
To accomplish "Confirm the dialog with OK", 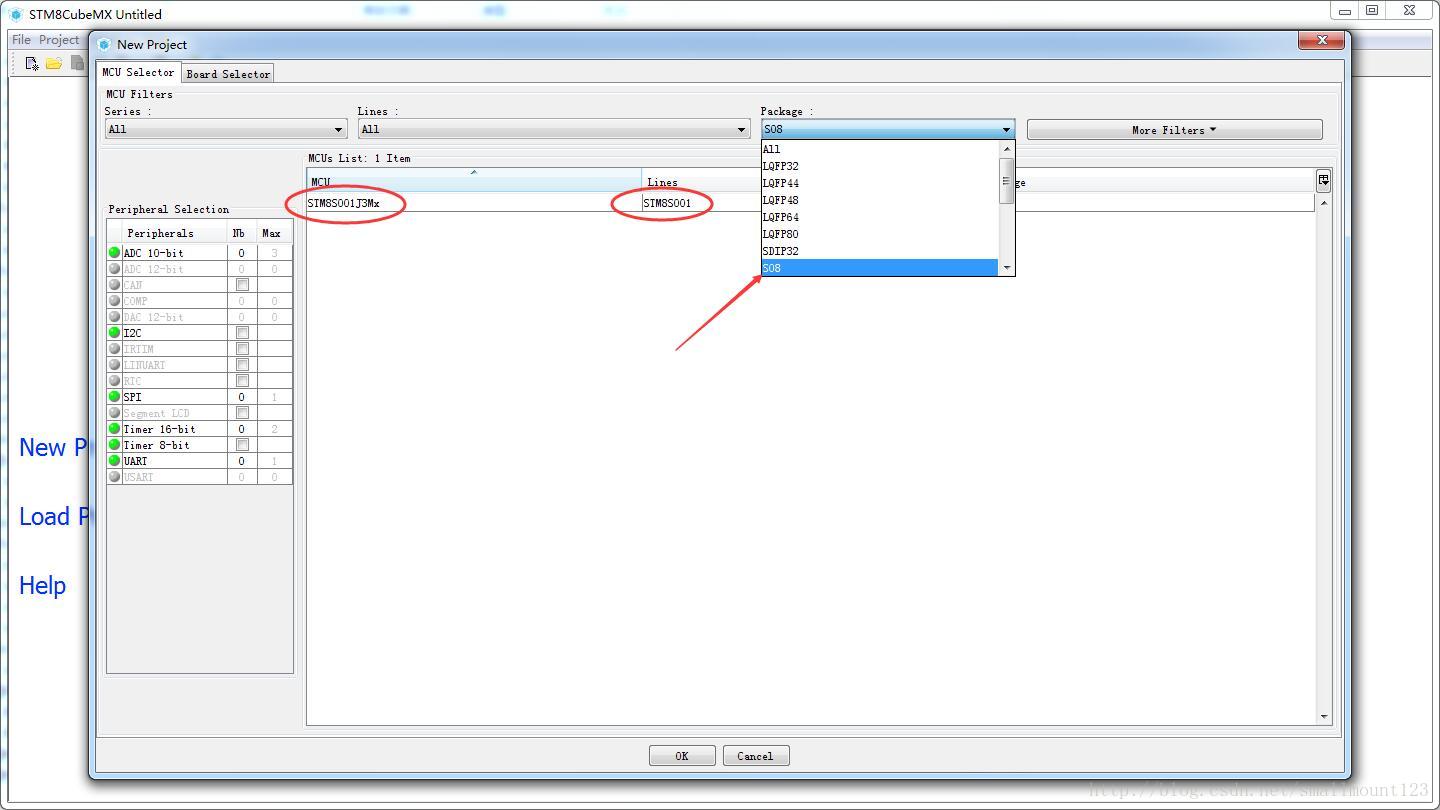I will (x=682, y=756).
